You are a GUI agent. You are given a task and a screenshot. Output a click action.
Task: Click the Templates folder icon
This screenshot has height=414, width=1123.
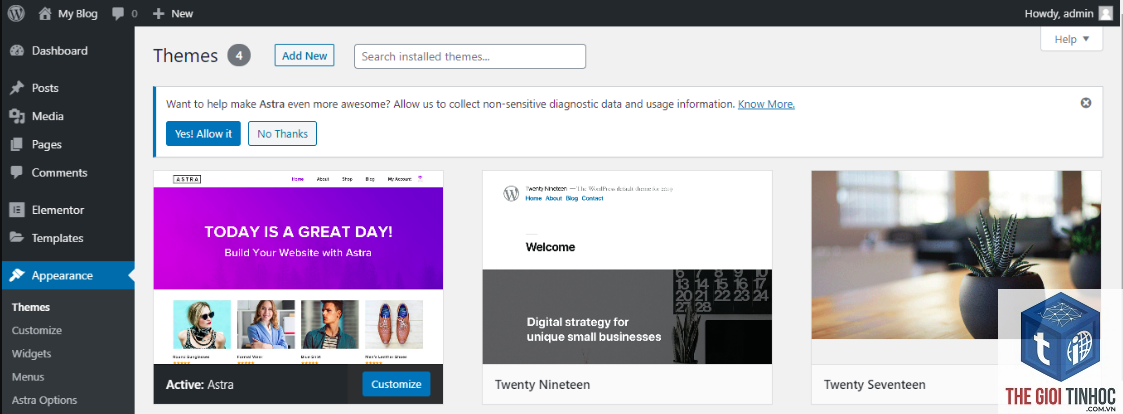tap(17, 238)
